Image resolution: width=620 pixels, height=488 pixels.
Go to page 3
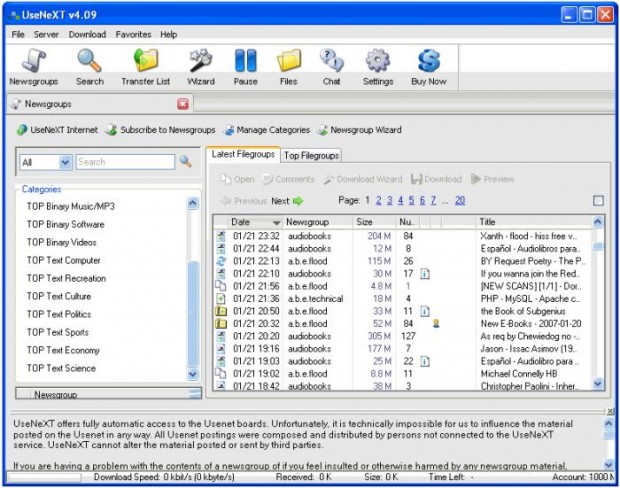coord(390,200)
